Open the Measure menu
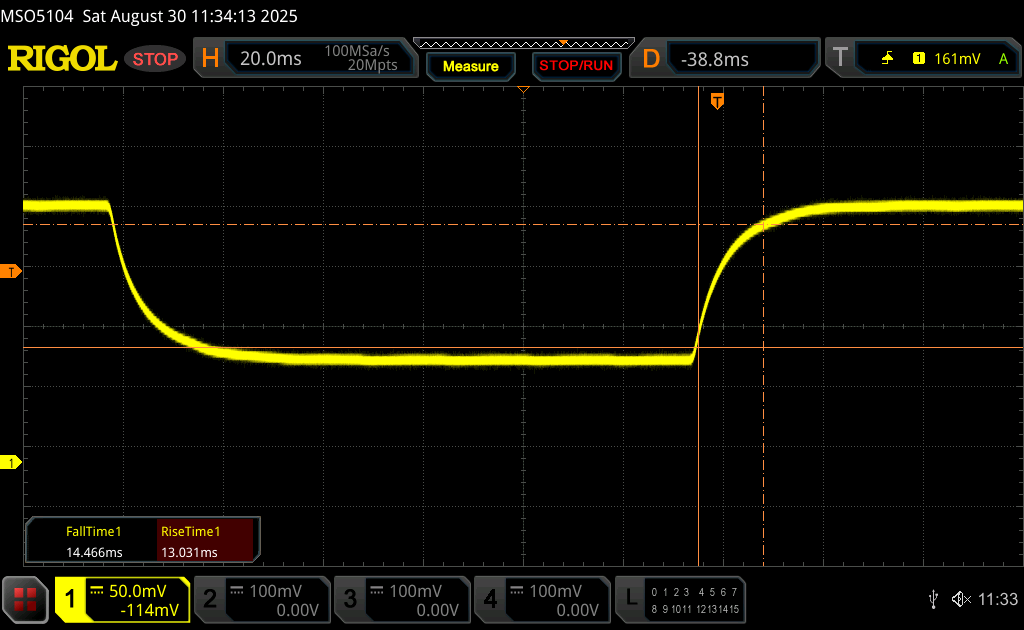The width and height of the screenshot is (1024, 630). coord(471,66)
